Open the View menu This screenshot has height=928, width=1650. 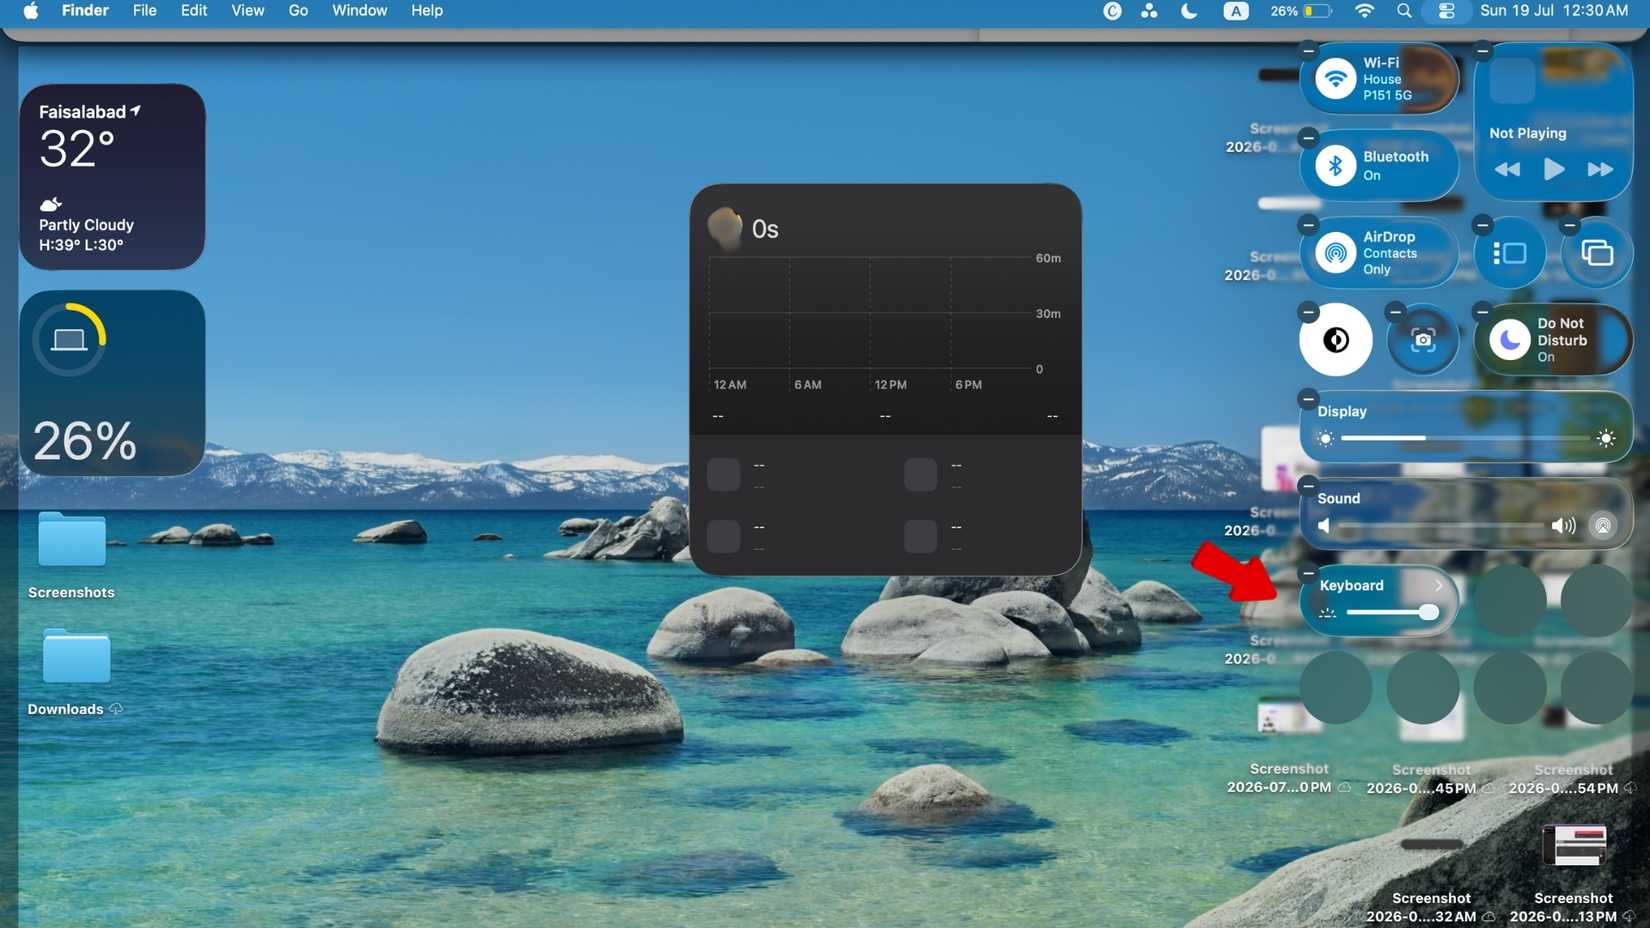coord(248,11)
